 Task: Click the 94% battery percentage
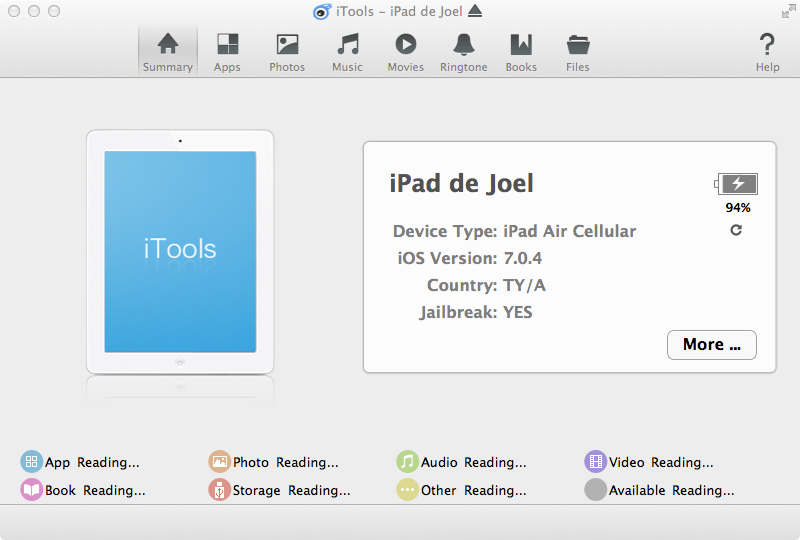(738, 208)
